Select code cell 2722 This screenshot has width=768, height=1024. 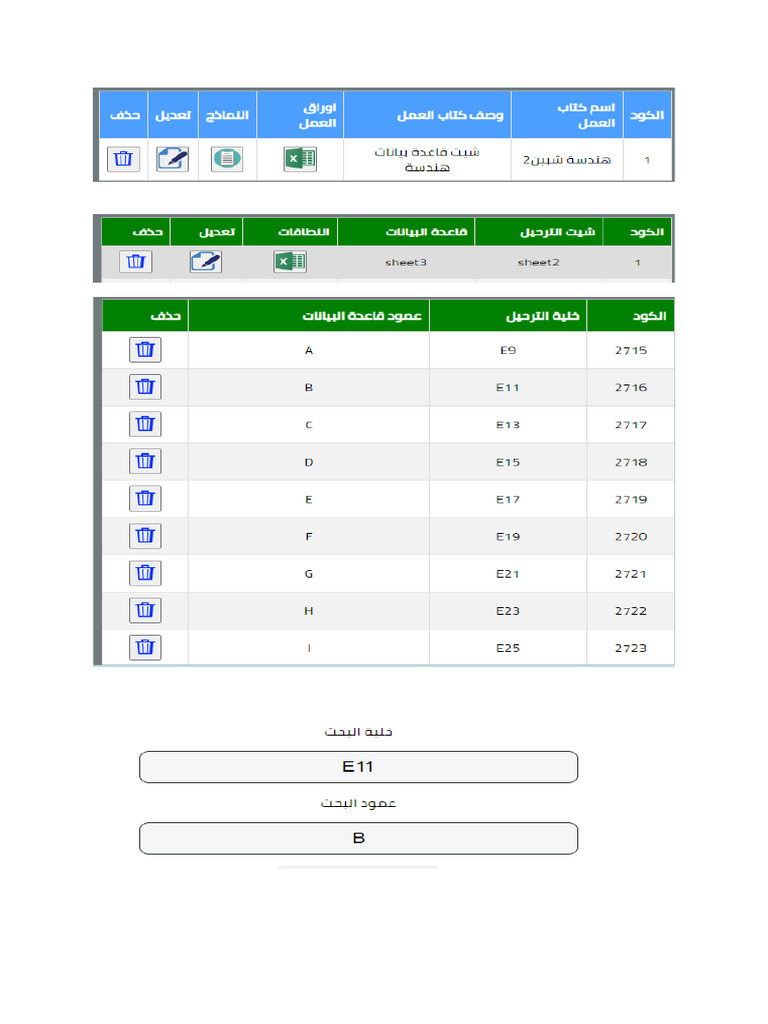tap(631, 611)
